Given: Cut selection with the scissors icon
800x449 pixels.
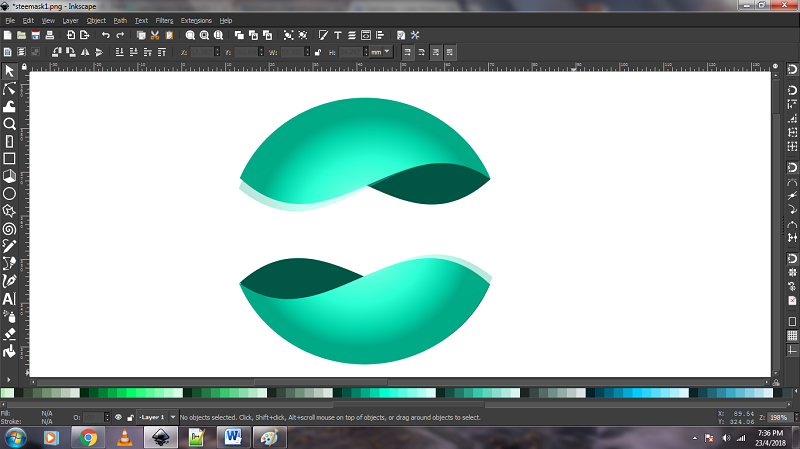Looking at the screenshot, I should tap(155, 35).
